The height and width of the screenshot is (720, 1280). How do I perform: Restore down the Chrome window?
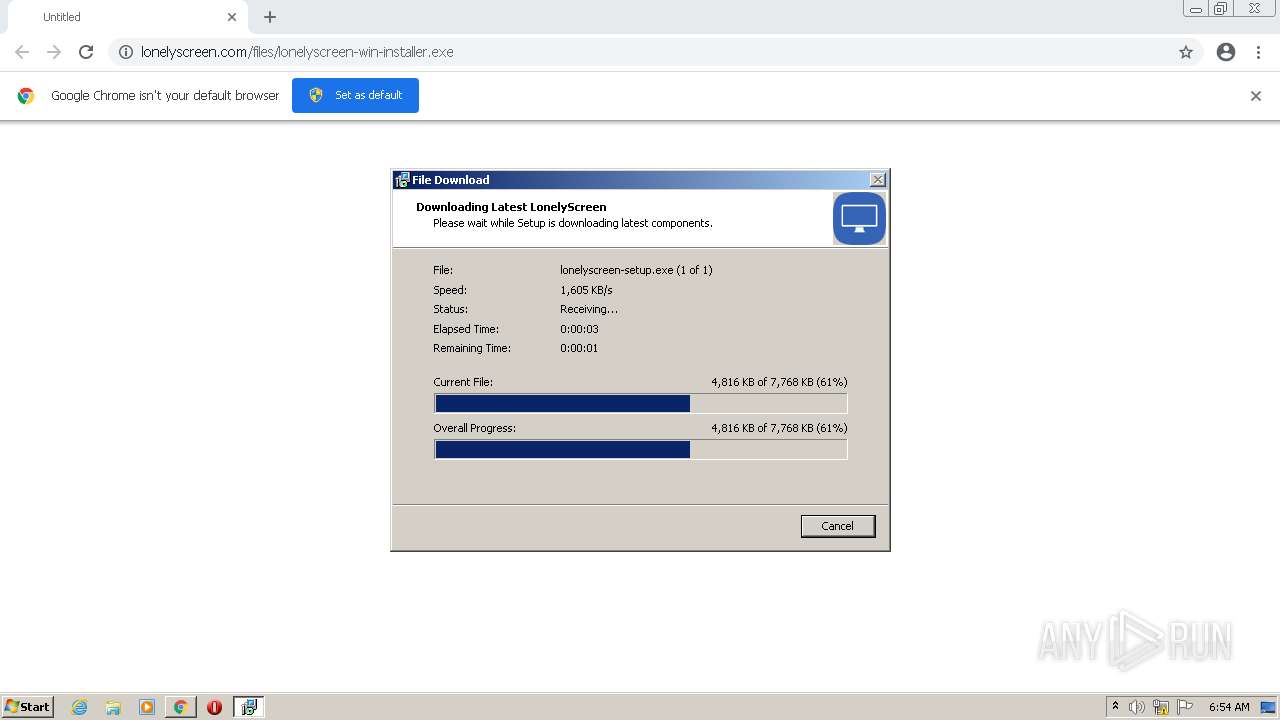click(1221, 9)
